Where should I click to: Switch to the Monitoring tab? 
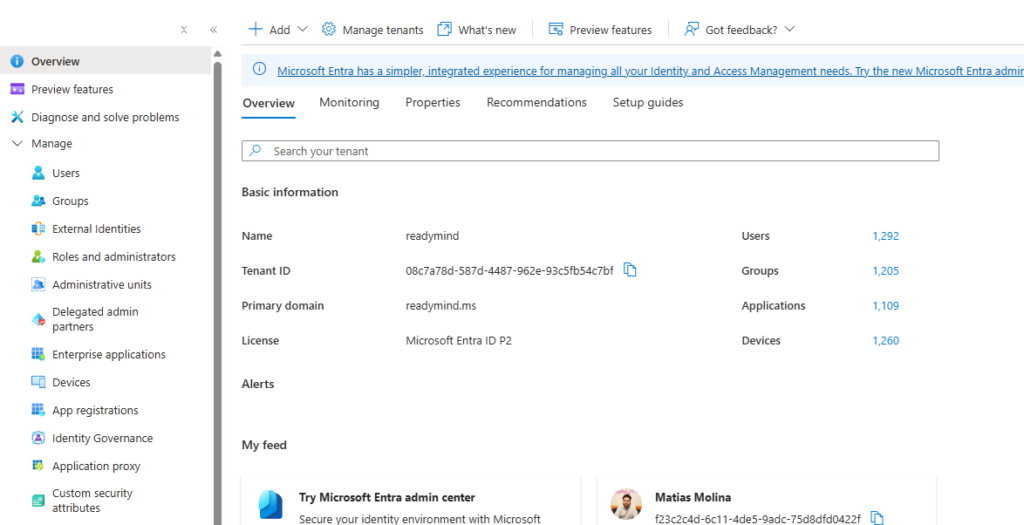(349, 102)
